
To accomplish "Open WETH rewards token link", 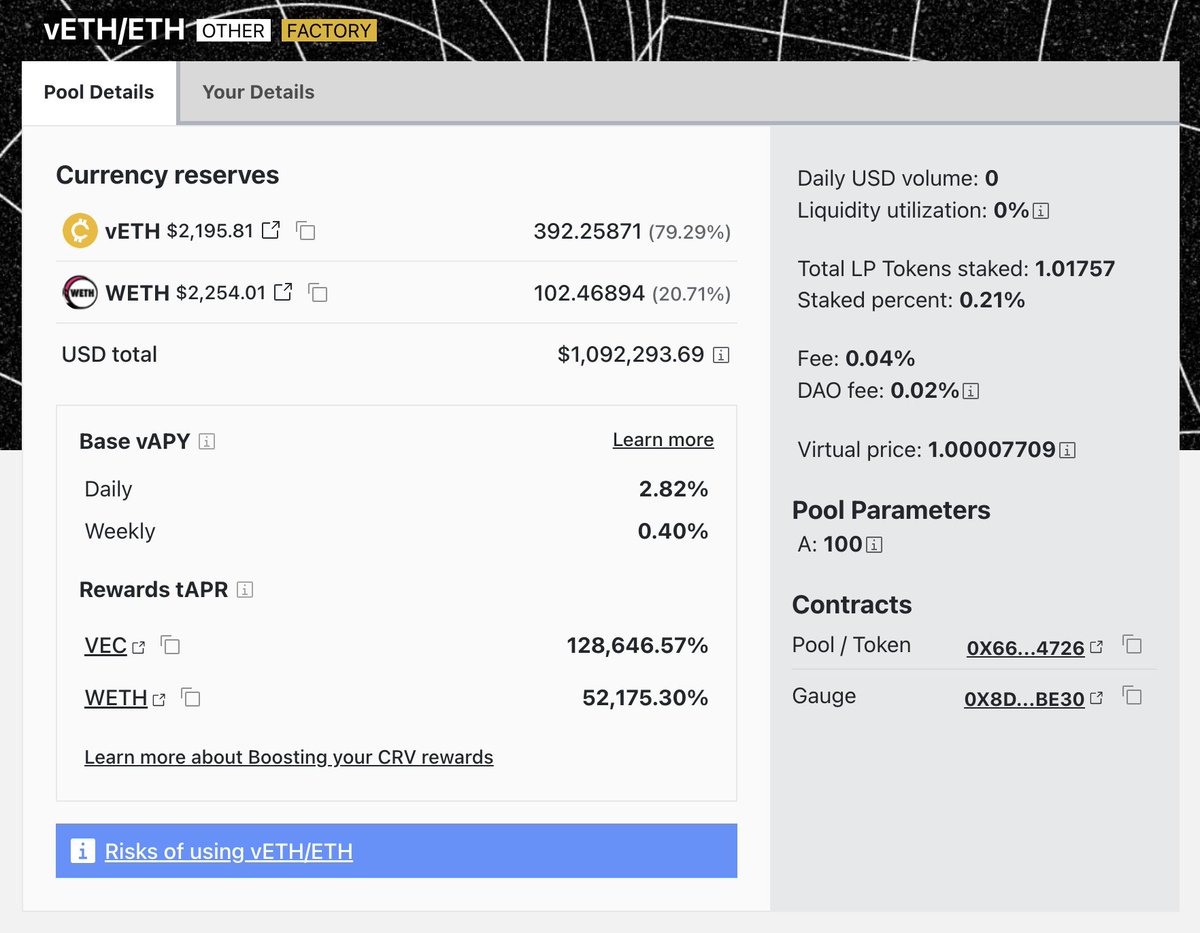I will [116, 698].
